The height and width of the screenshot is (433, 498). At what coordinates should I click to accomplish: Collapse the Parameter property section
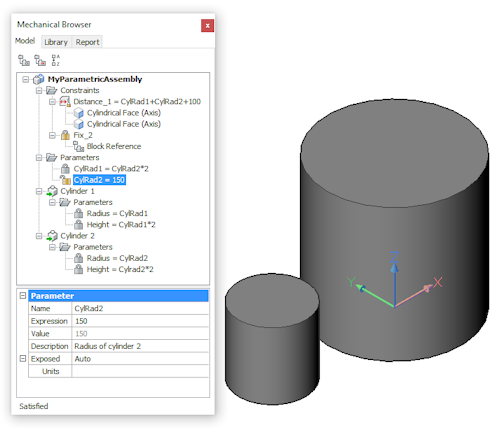point(23,296)
